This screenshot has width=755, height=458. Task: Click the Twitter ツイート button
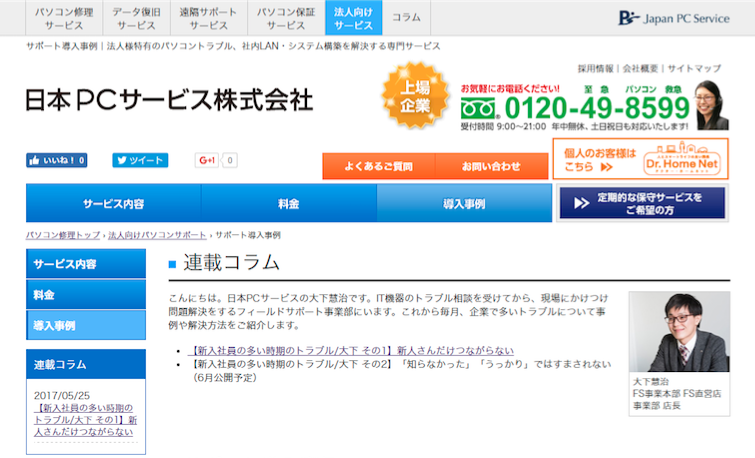click(140, 160)
